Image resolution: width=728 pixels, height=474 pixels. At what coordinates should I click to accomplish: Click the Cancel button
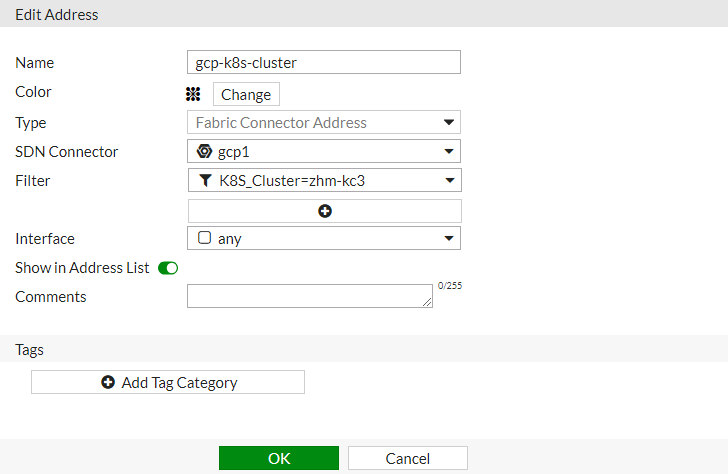(x=408, y=458)
